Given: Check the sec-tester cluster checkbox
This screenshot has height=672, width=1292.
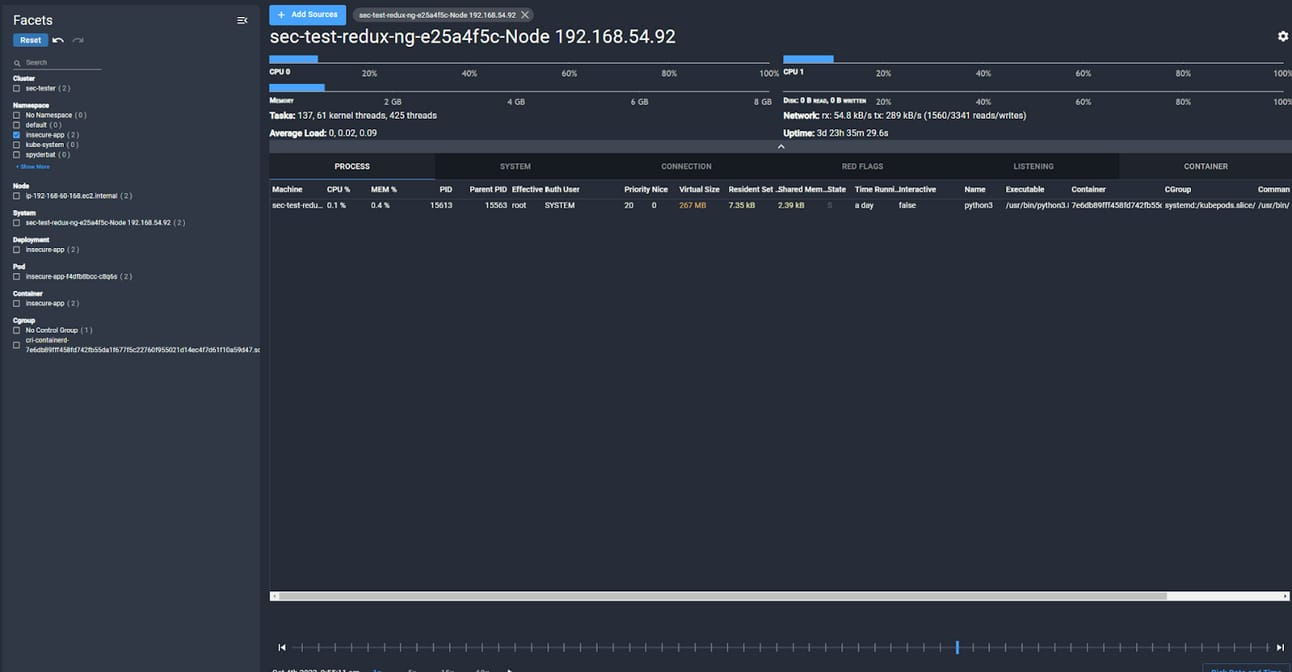Looking at the screenshot, I should point(17,88).
